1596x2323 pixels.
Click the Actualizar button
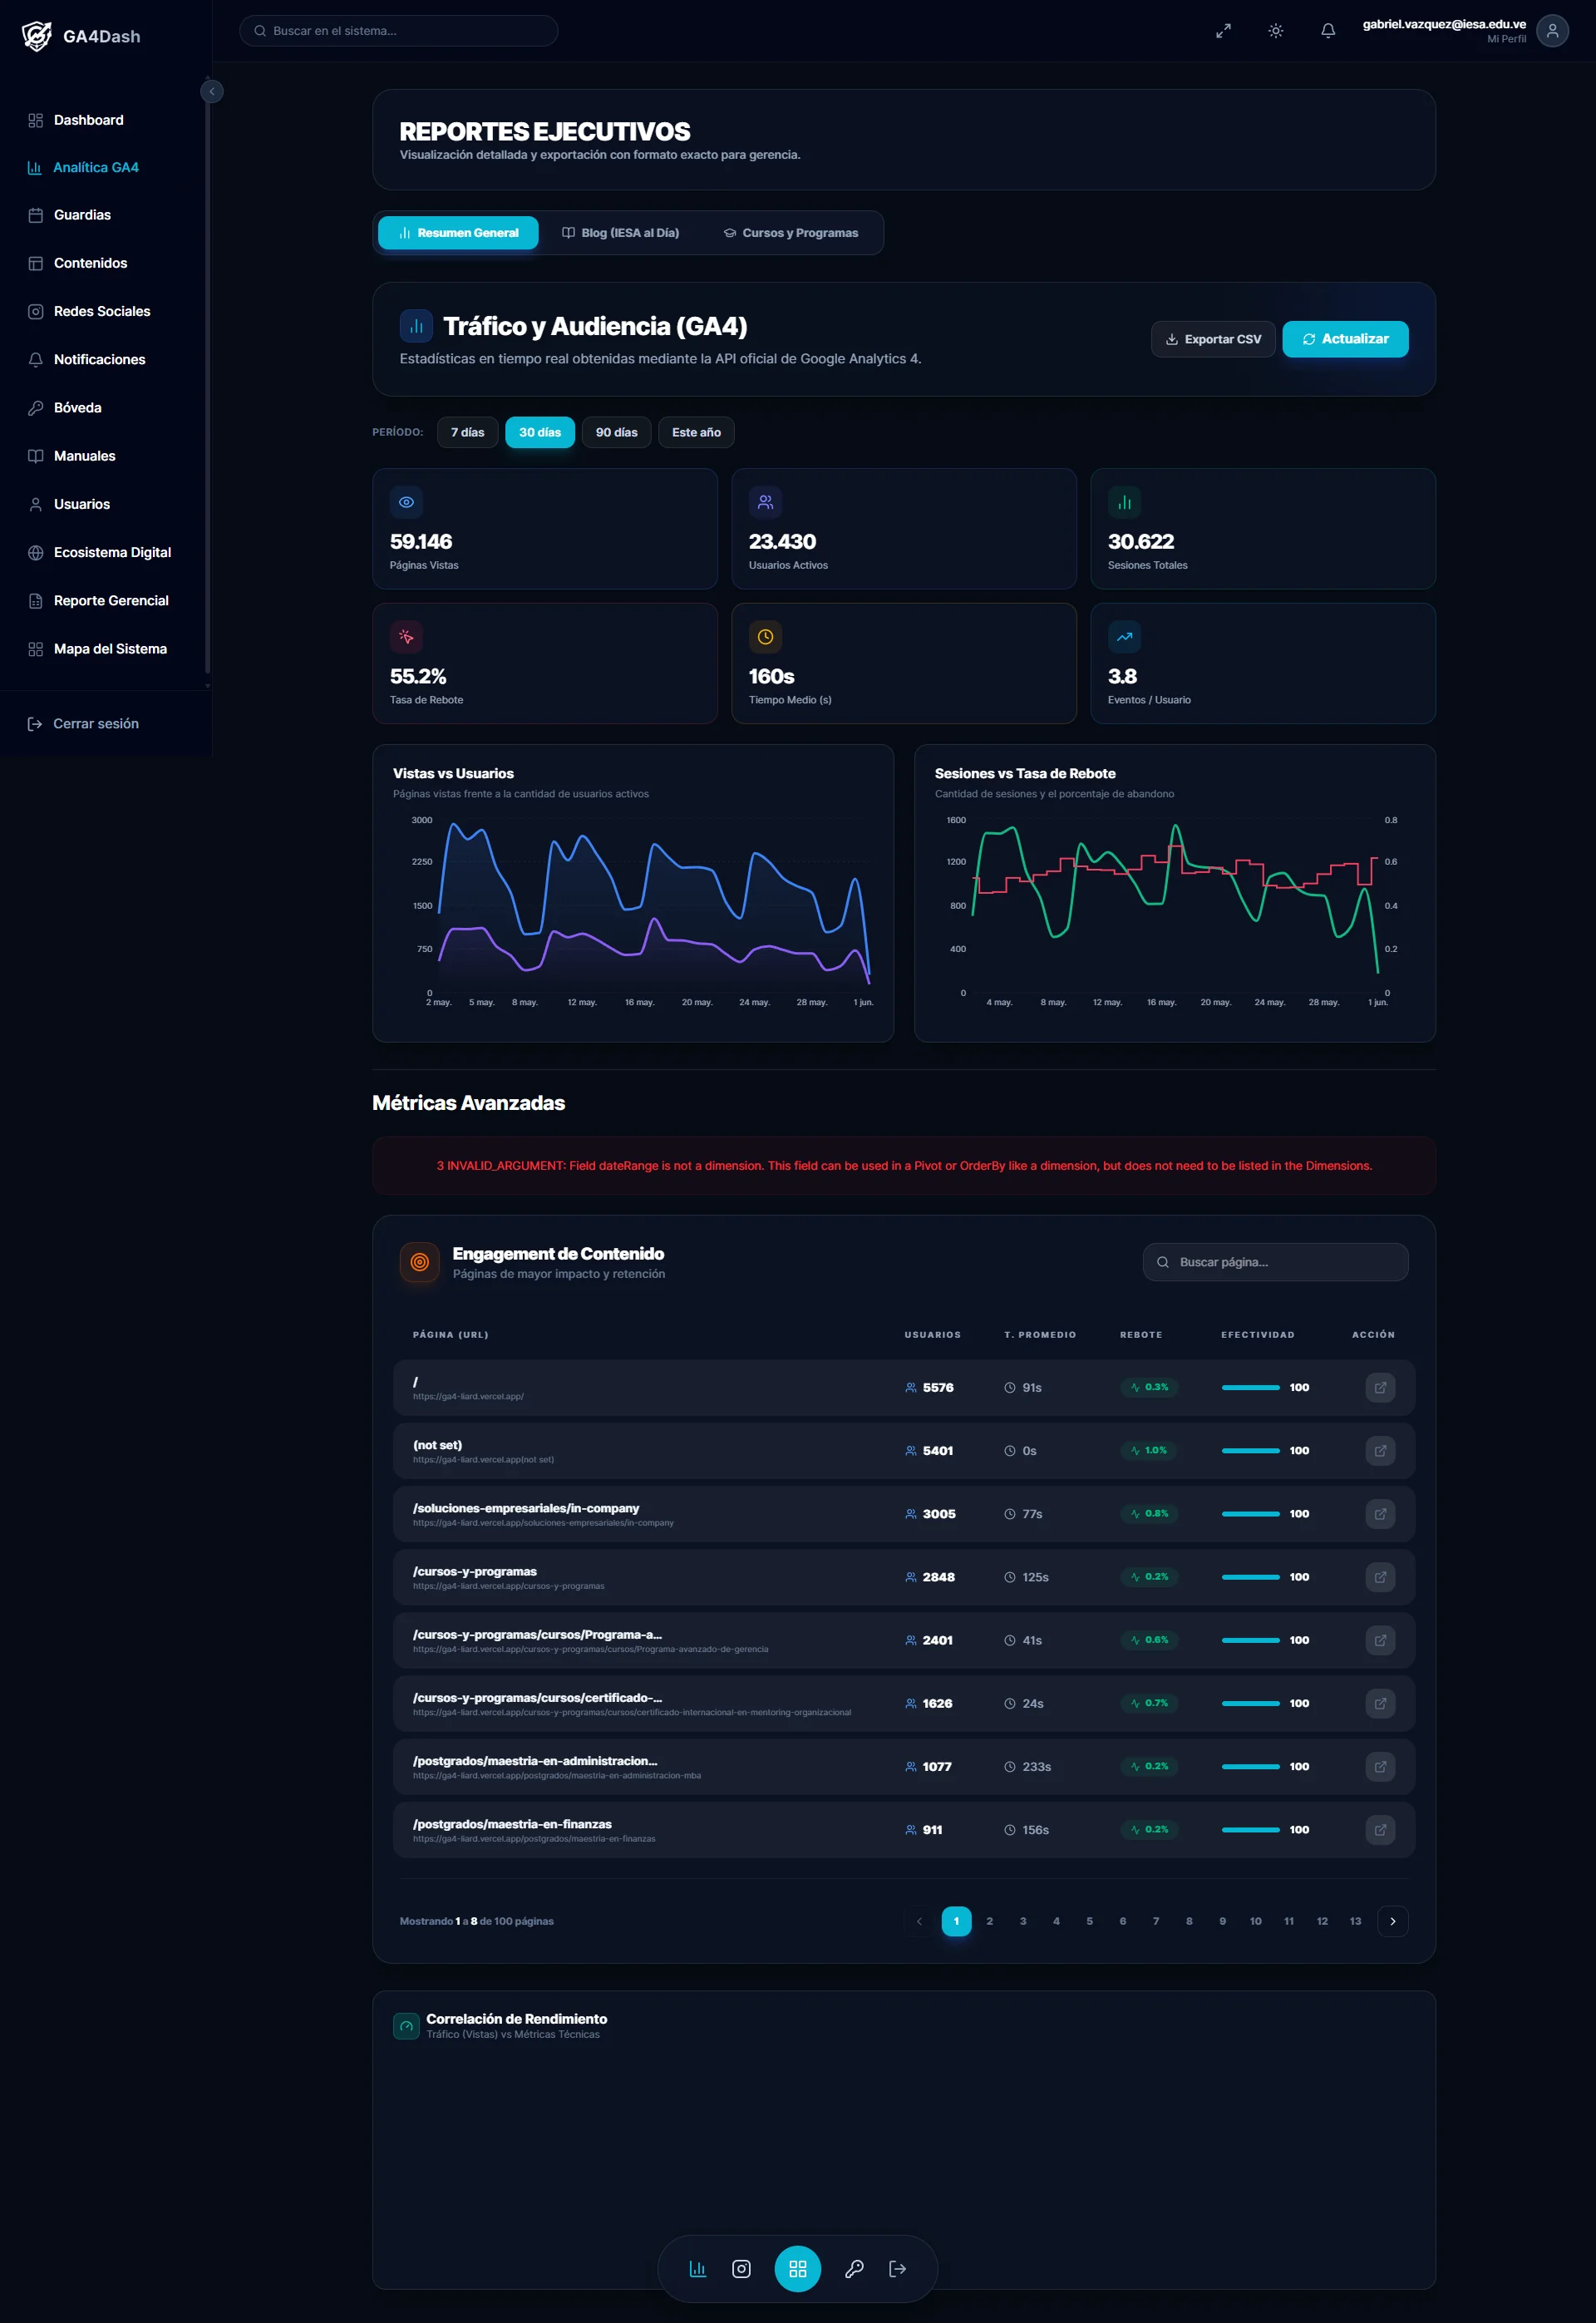[1345, 339]
